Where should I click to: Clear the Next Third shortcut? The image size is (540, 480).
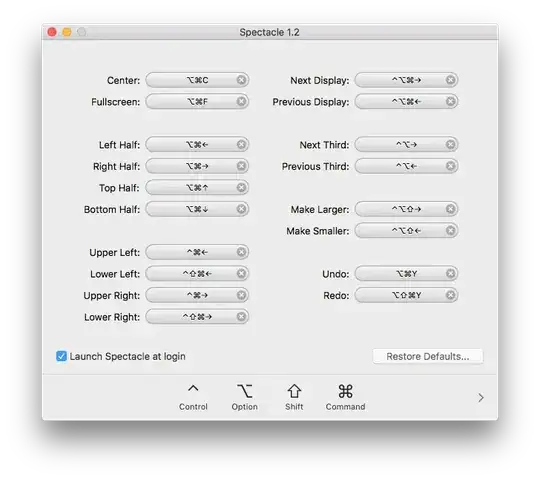click(450, 144)
